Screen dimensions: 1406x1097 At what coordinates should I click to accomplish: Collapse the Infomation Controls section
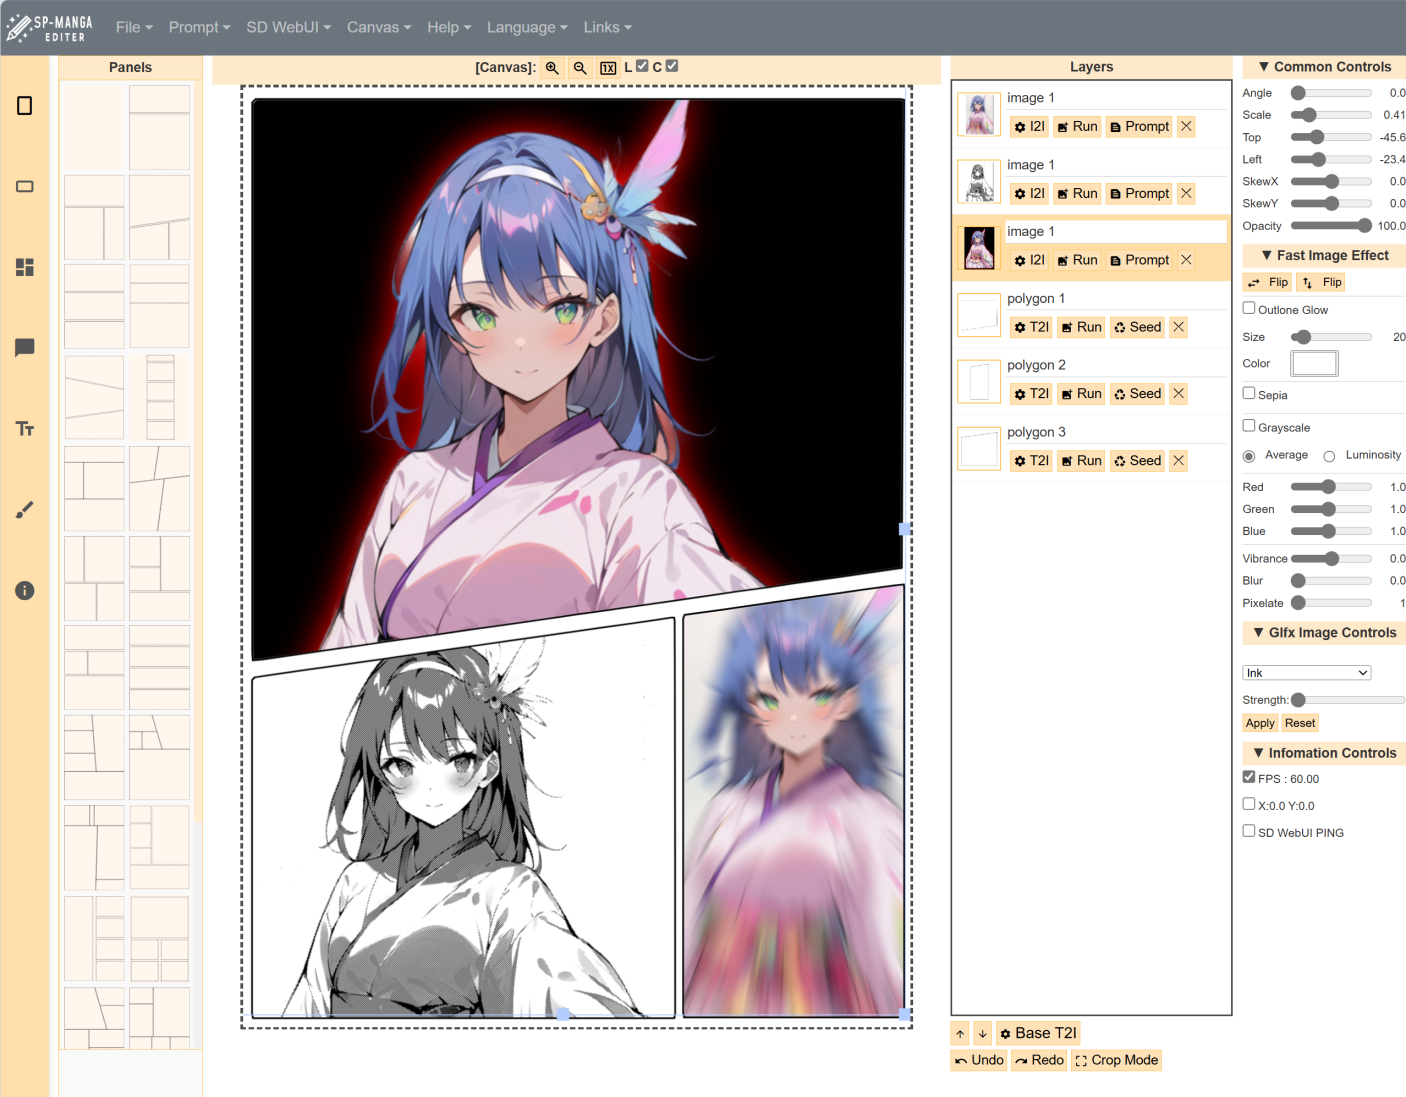[x=1324, y=753]
